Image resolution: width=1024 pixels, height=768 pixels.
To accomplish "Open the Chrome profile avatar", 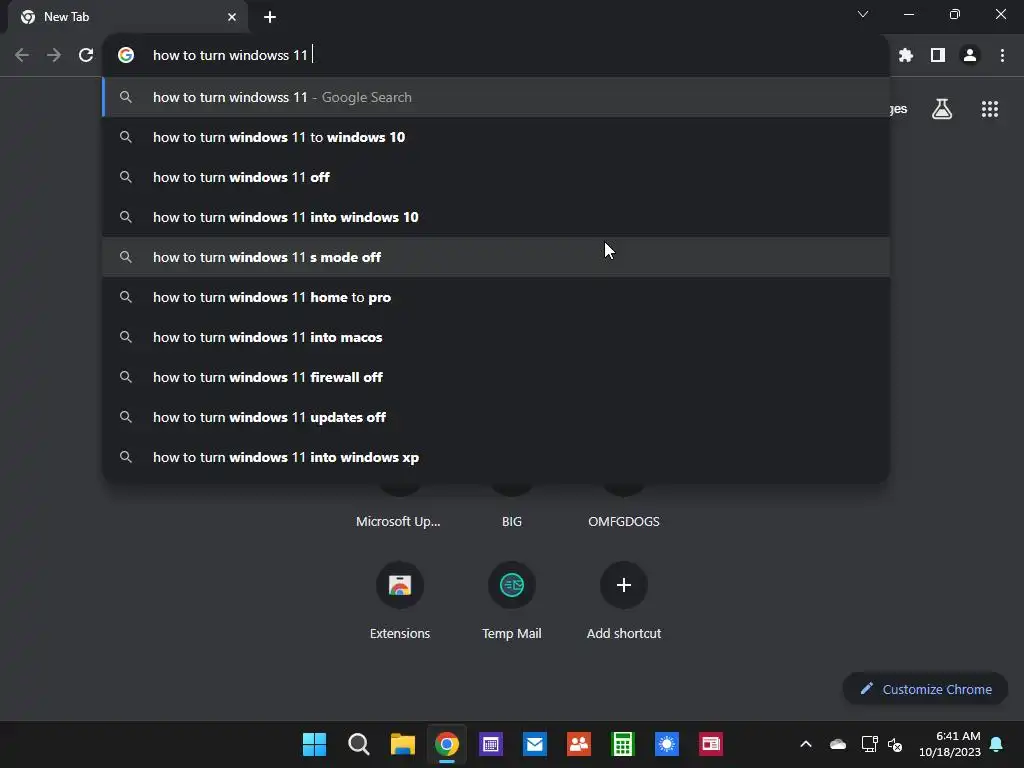I will (970, 56).
